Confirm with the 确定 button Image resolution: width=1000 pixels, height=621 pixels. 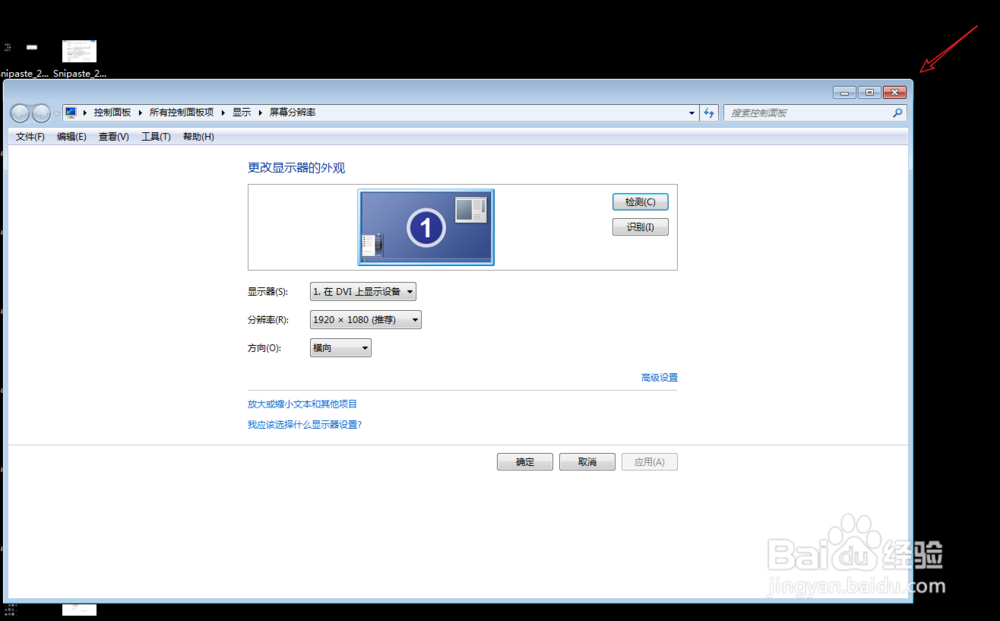point(525,462)
